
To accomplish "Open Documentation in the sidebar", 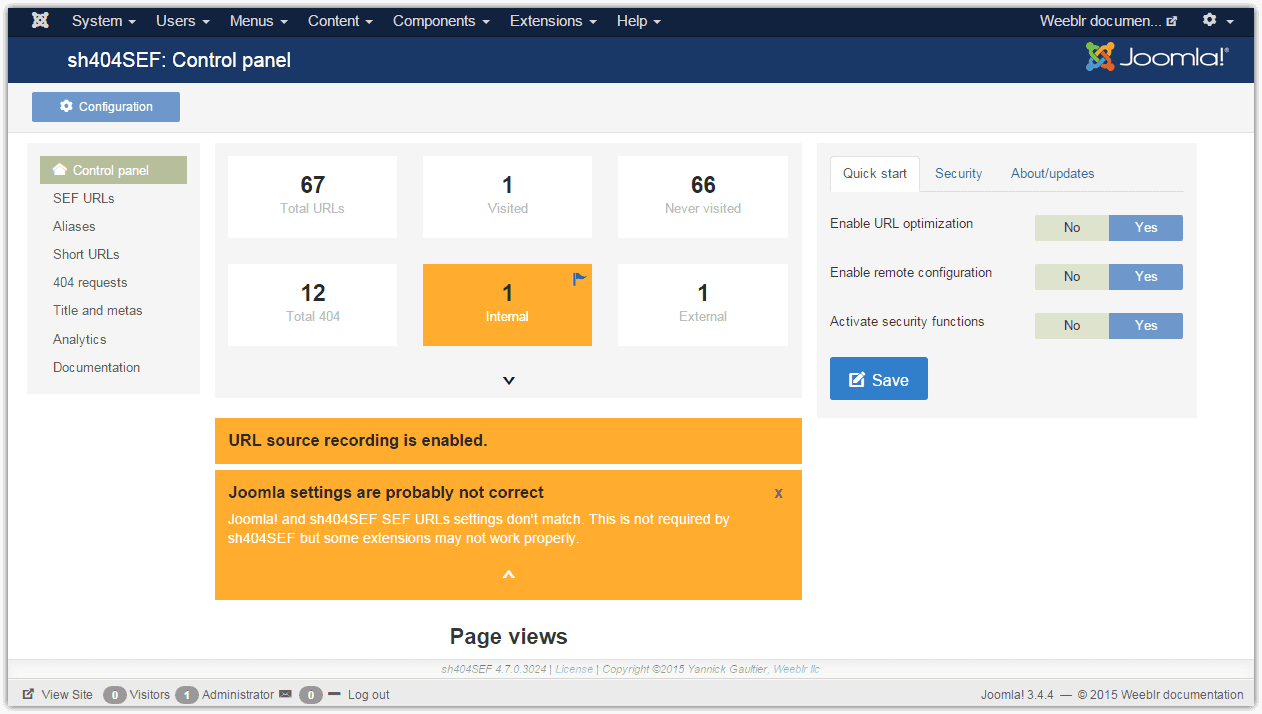I will click(x=97, y=367).
